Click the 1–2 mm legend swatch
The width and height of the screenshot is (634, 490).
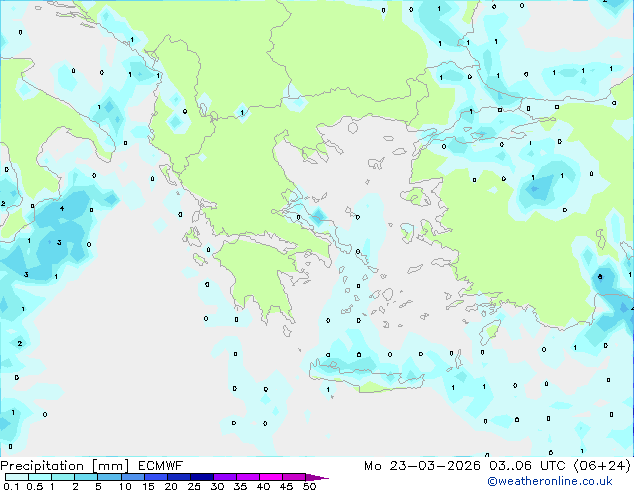coord(63,477)
